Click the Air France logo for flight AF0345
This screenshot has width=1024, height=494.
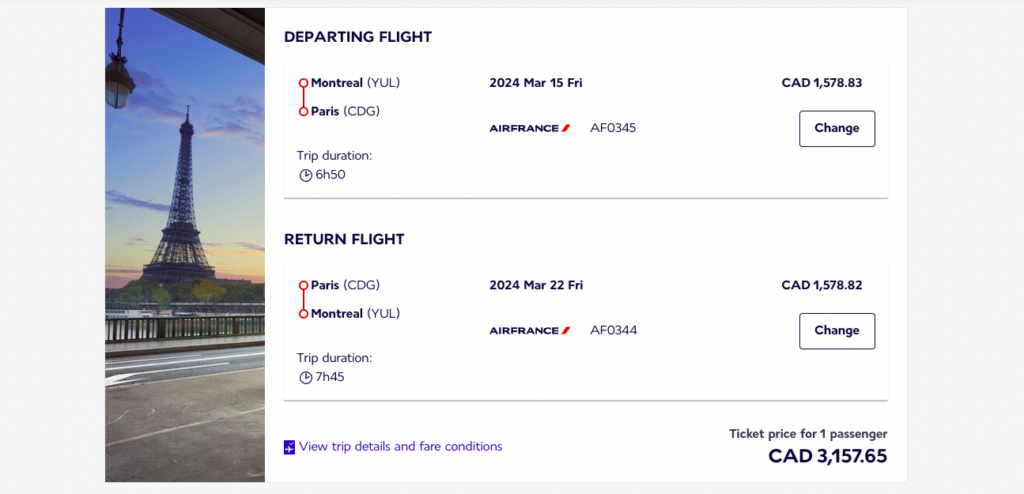coord(530,128)
